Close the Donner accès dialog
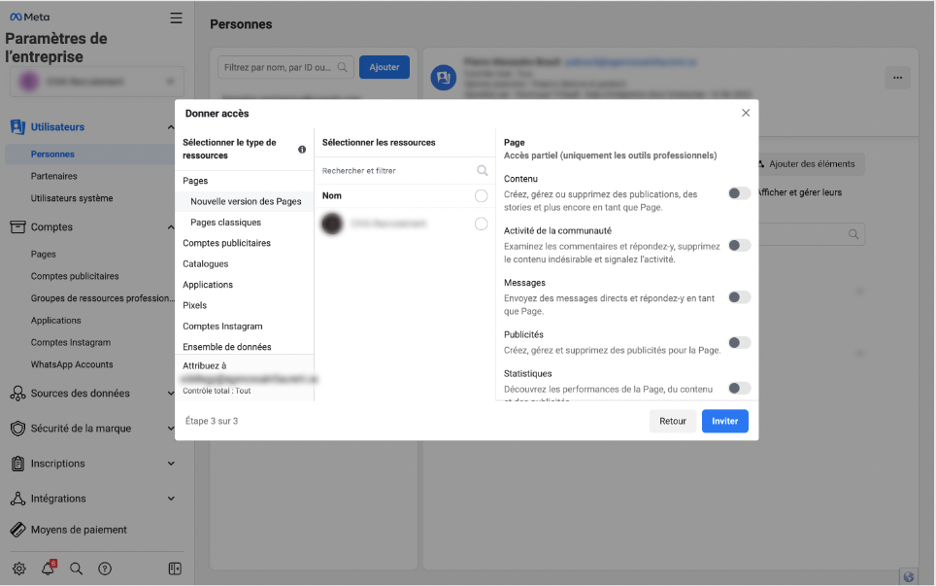 (746, 113)
